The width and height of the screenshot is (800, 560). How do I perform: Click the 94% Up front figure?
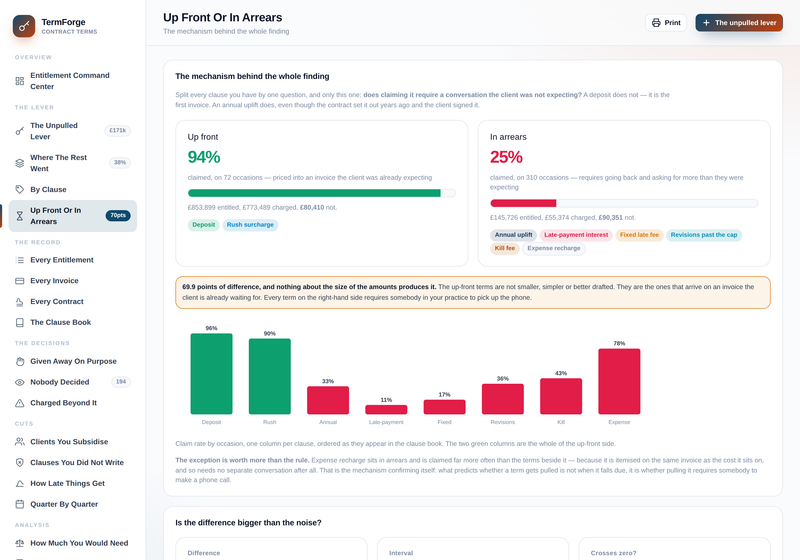click(x=204, y=157)
